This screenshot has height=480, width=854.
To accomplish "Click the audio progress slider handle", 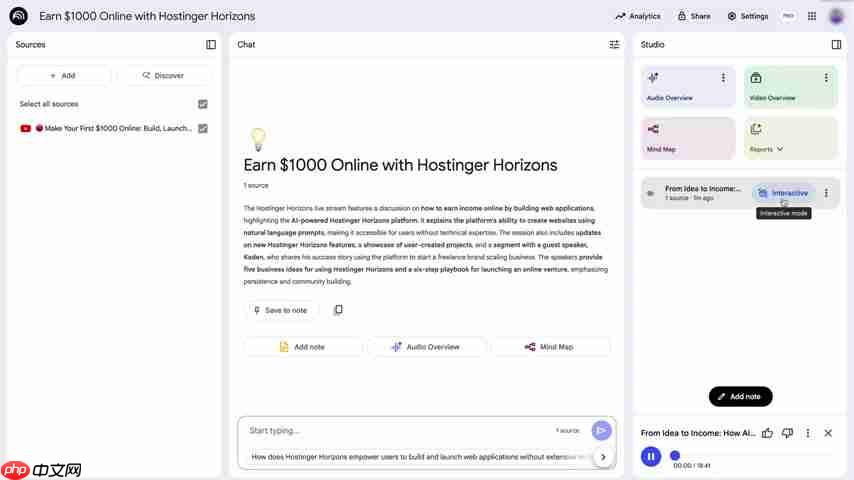I will pos(675,455).
